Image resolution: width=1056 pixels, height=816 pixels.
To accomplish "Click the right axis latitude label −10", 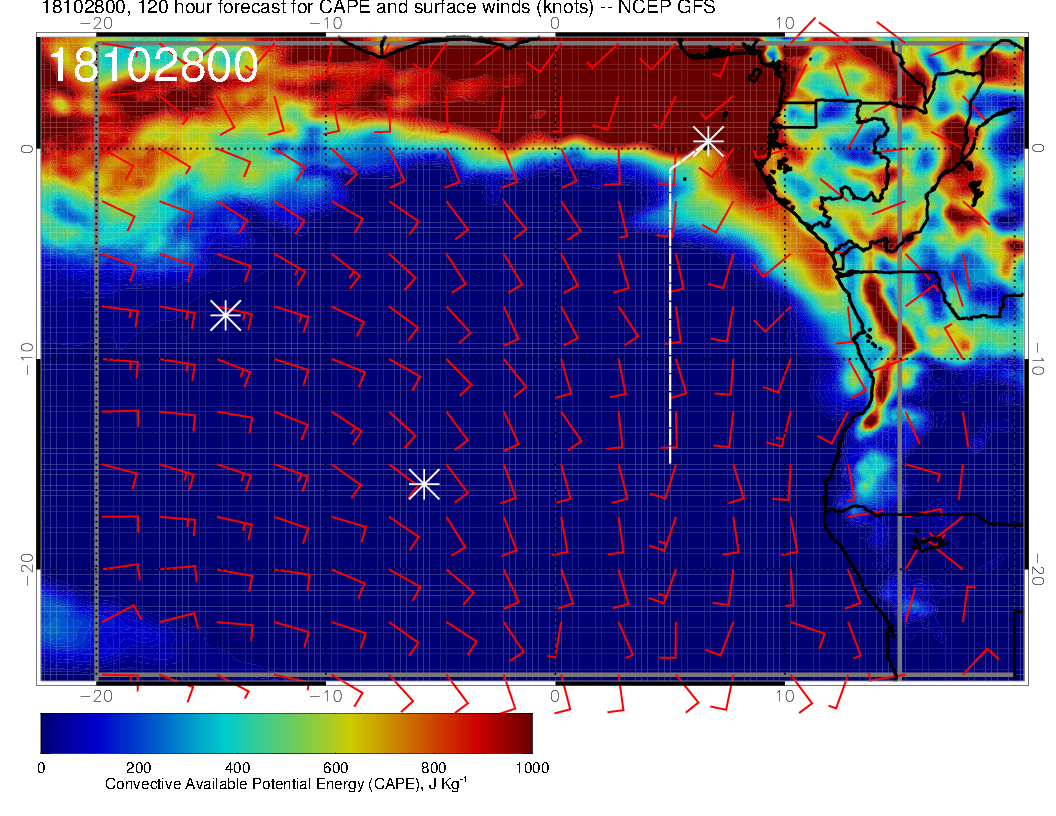I will point(1037,358).
